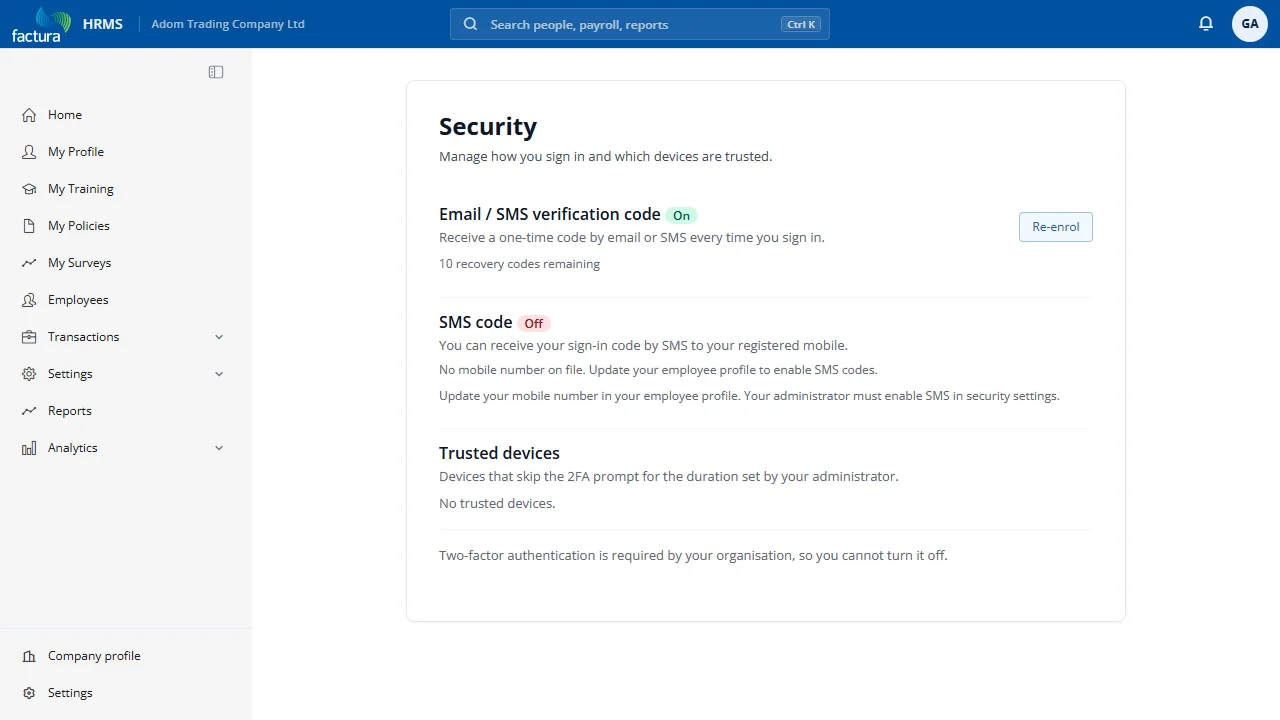The width and height of the screenshot is (1280, 720).
Task: Open My Surveys page
Action: click(124, 263)
